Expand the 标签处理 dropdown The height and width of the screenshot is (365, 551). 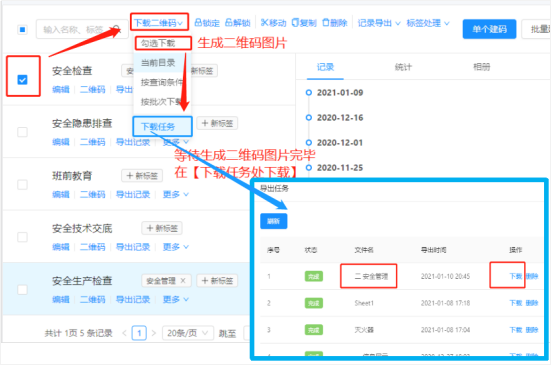428,23
